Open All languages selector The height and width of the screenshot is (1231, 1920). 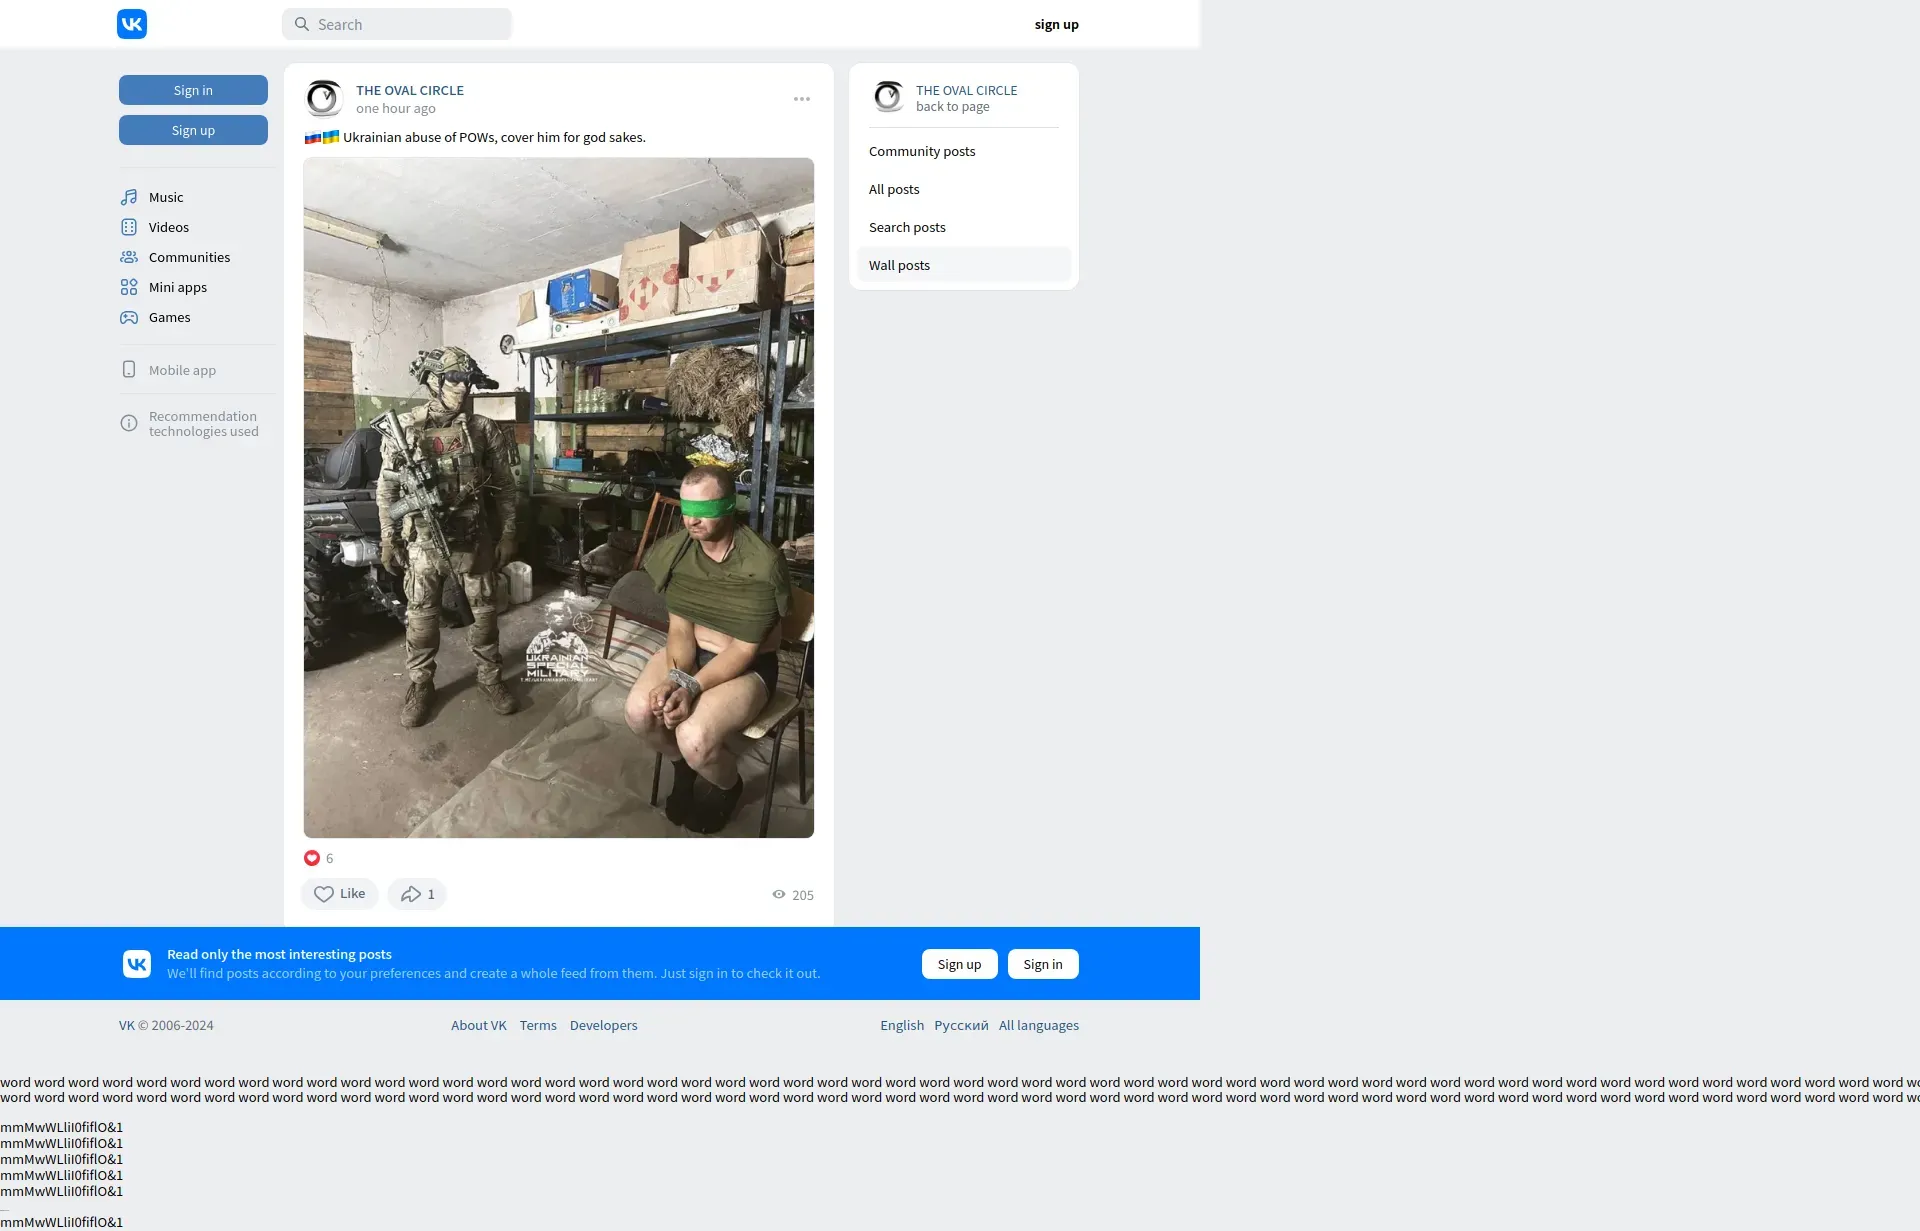(1038, 1025)
